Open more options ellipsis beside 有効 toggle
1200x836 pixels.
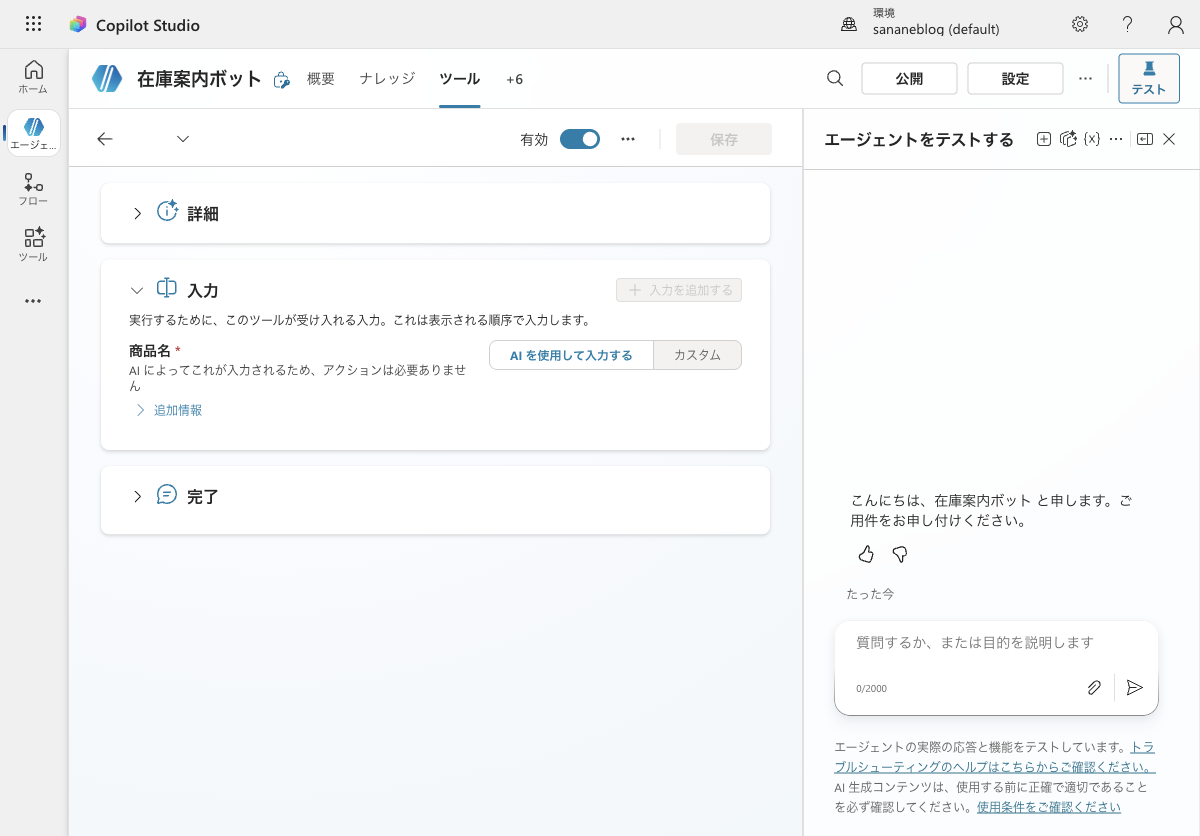[628, 139]
